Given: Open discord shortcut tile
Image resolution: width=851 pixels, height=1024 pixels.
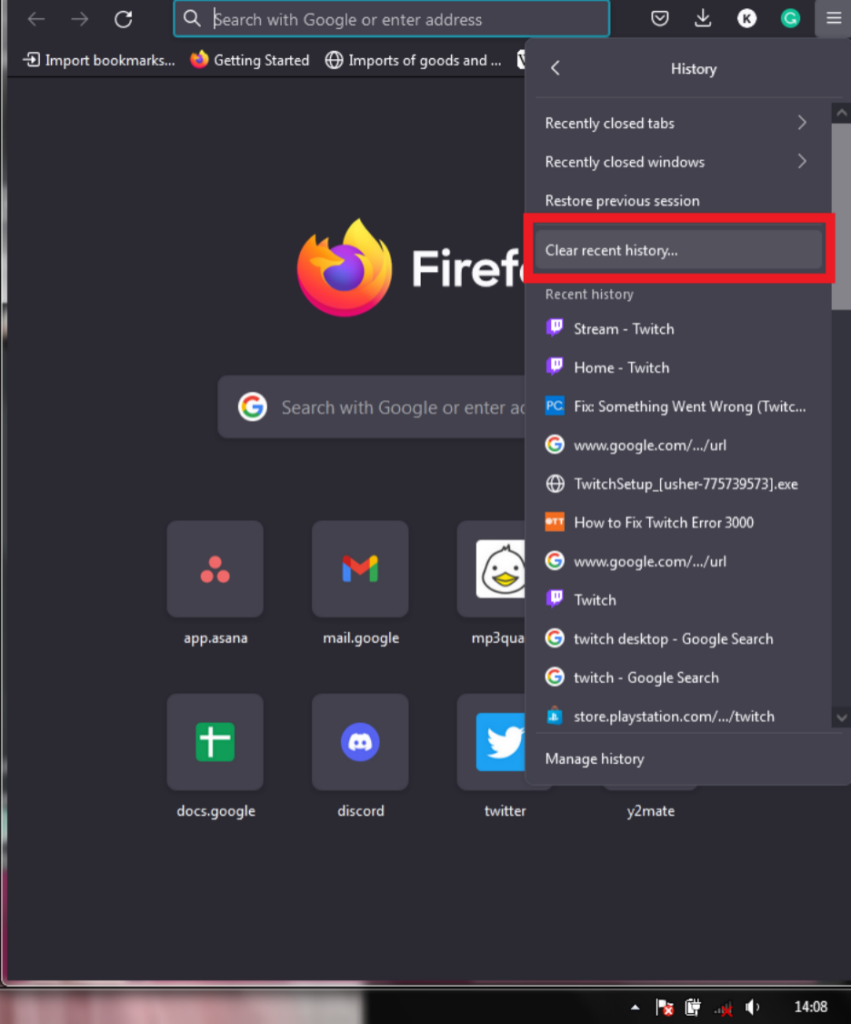Looking at the screenshot, I should point(361,742).
